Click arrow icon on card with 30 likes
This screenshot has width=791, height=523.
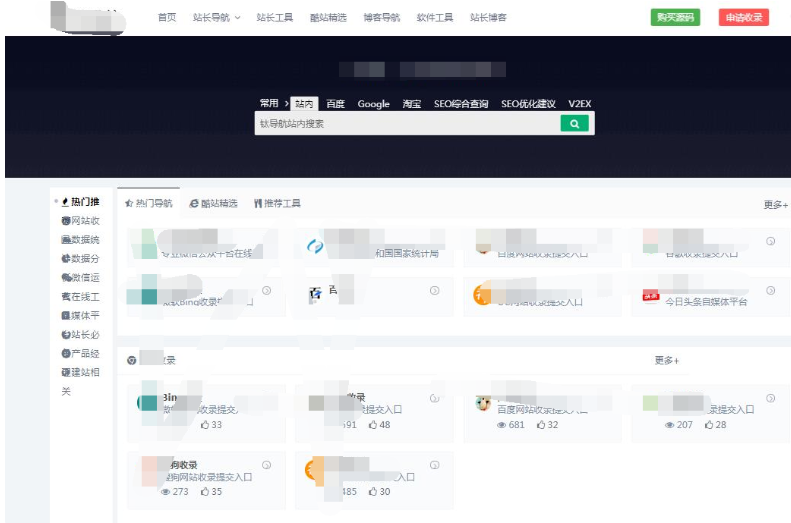click(434, 465)
